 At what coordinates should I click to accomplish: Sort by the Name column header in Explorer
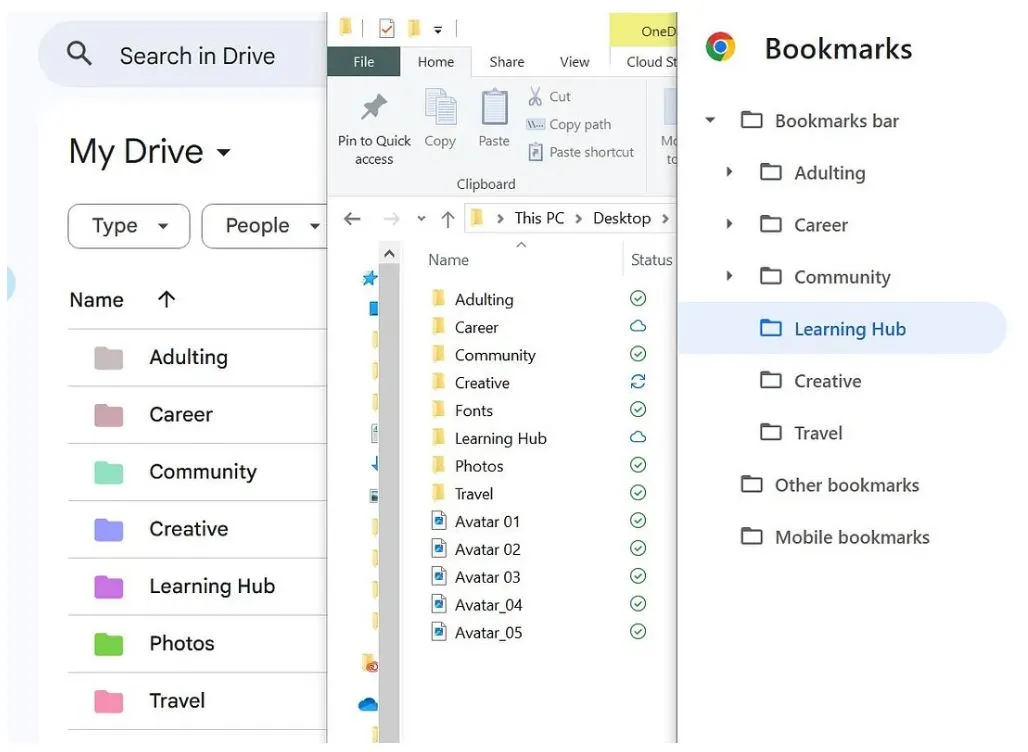coord(448,260)
